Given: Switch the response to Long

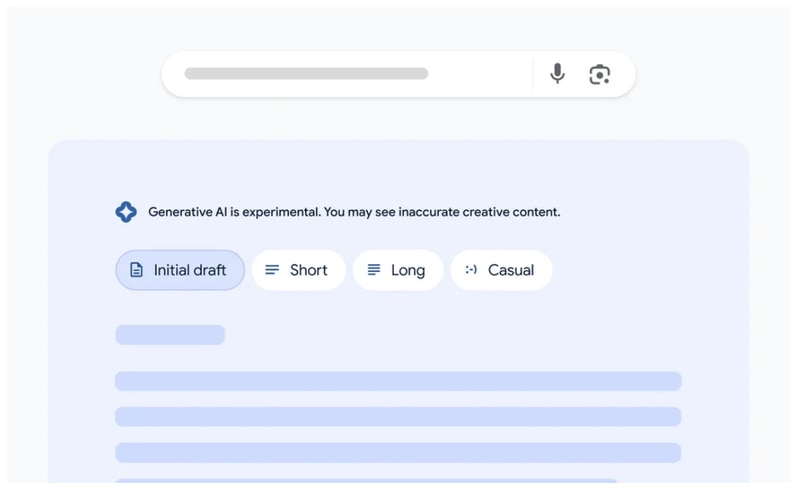Looking at the screenshot, I should pos(408,270).
